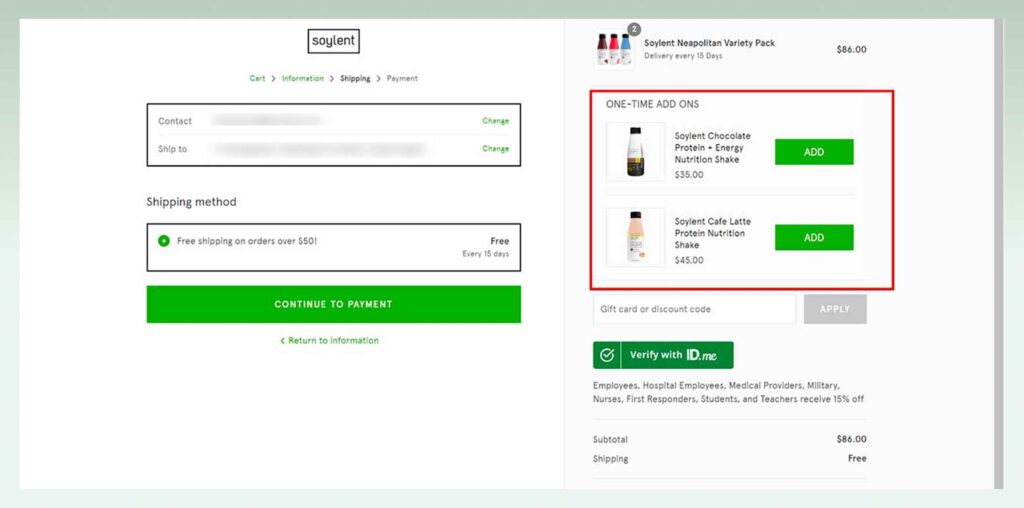Change the Ship to address

[496, 149]
